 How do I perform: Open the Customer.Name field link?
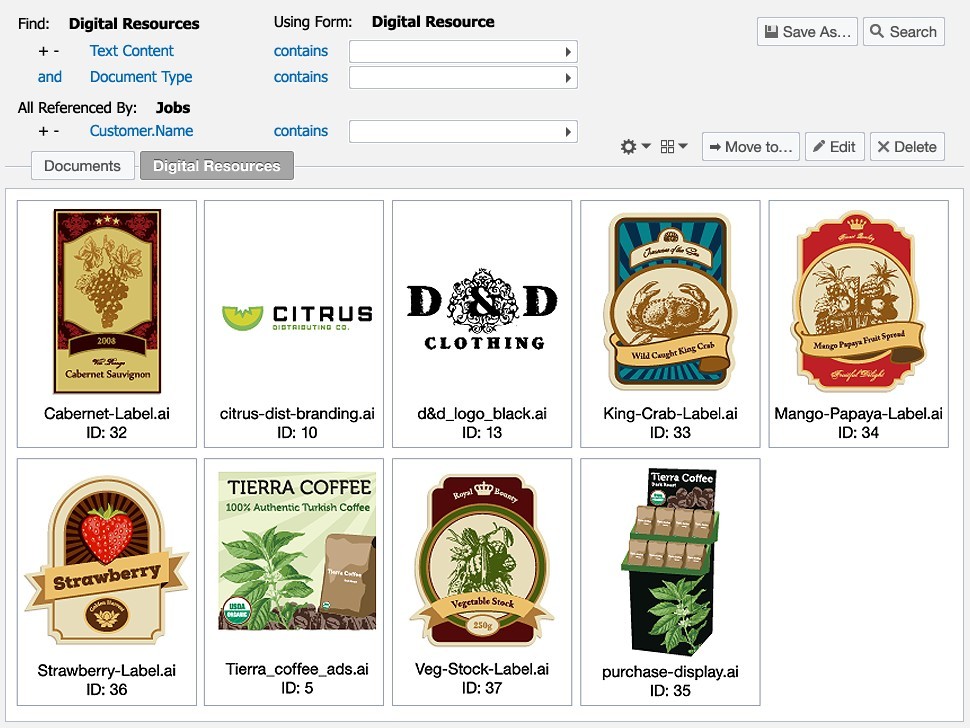pos(142,131)
